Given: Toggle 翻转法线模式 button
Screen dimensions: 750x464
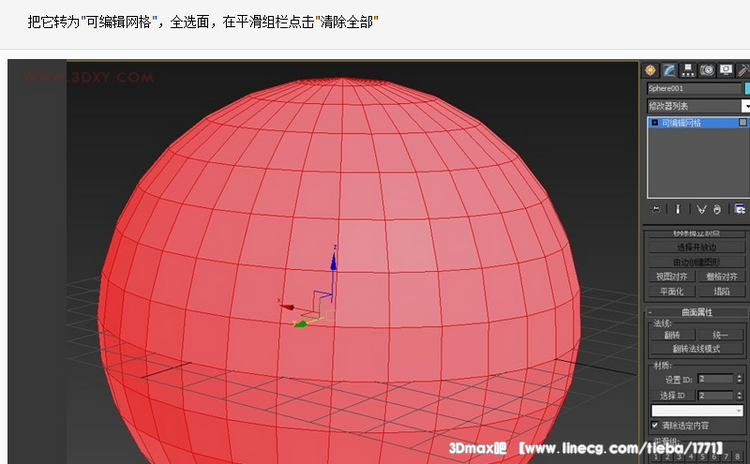Looking at the screenshot, I should 696,349.
